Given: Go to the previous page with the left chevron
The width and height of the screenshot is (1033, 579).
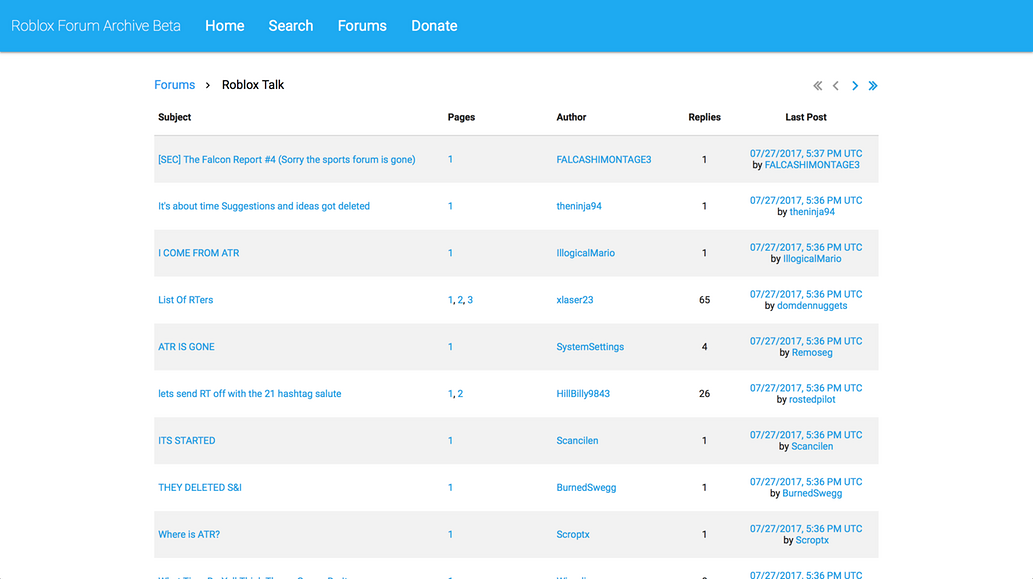Looking at the screenshot, I should pyautogui.click(x=836, y=86).
